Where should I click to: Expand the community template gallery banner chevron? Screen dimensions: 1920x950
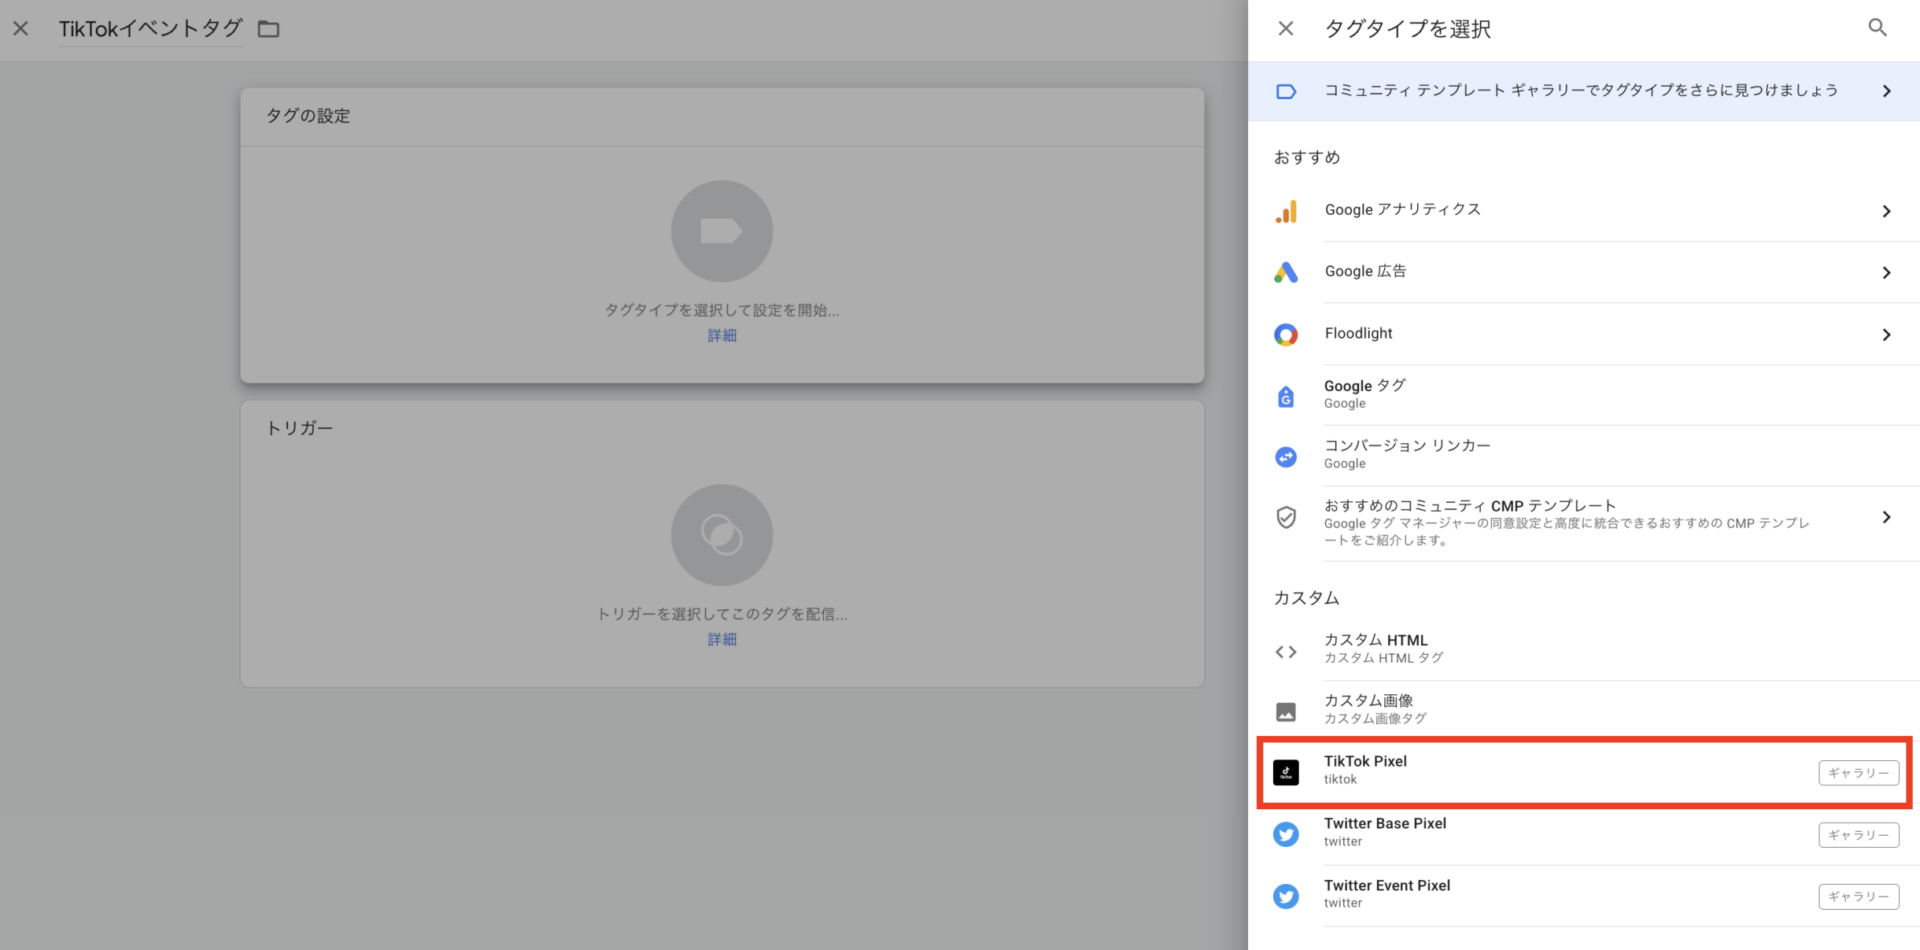(x=1886, y=91)
